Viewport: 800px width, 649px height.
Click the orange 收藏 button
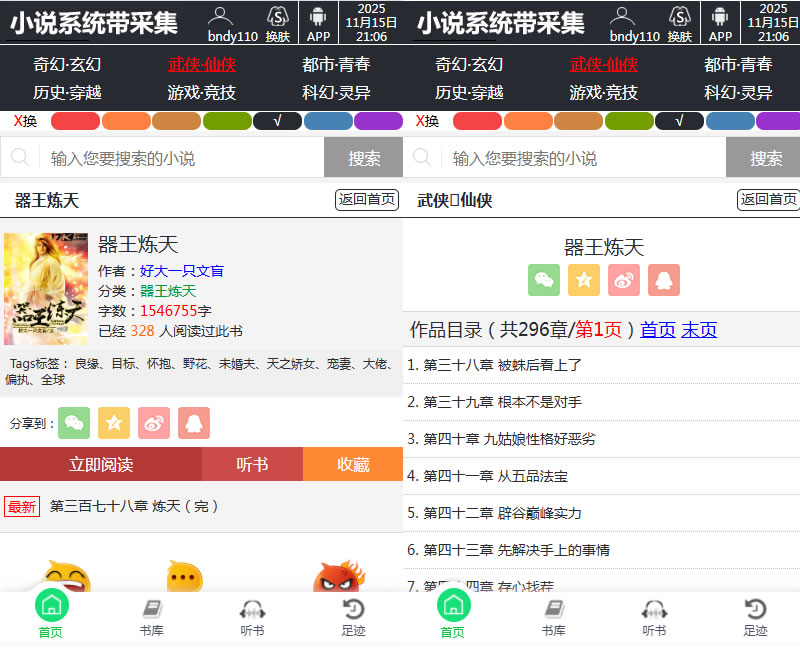click(x=352, y=464)
